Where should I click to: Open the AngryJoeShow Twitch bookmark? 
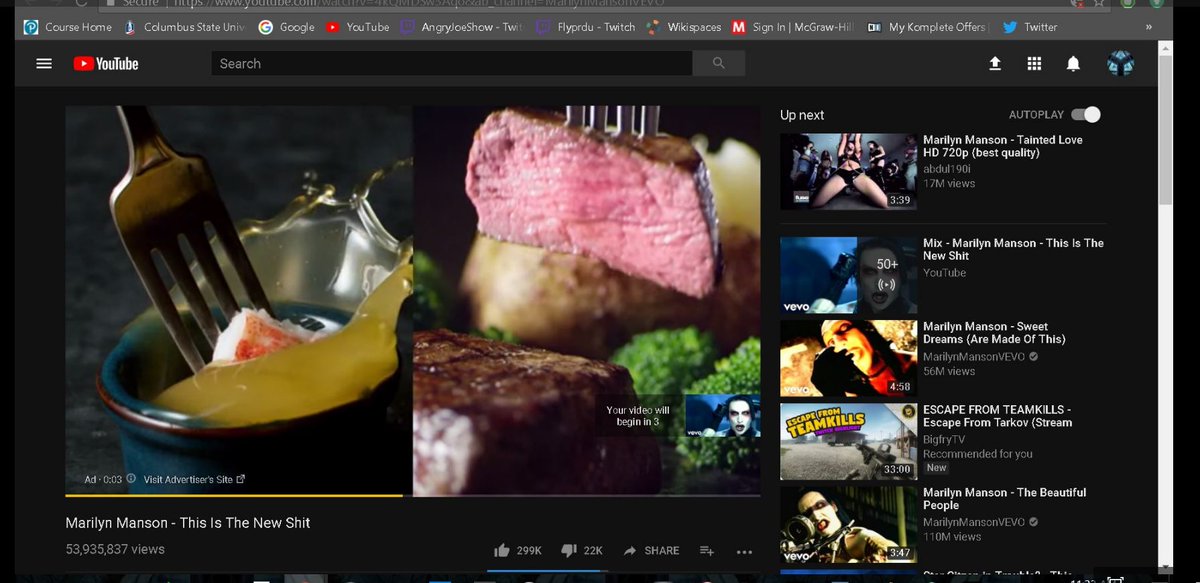click(462, 27)
